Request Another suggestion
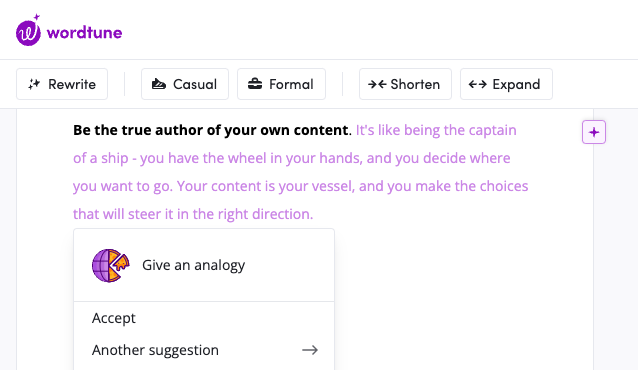This screenshot has height=370, width=638. click(155, 350)
